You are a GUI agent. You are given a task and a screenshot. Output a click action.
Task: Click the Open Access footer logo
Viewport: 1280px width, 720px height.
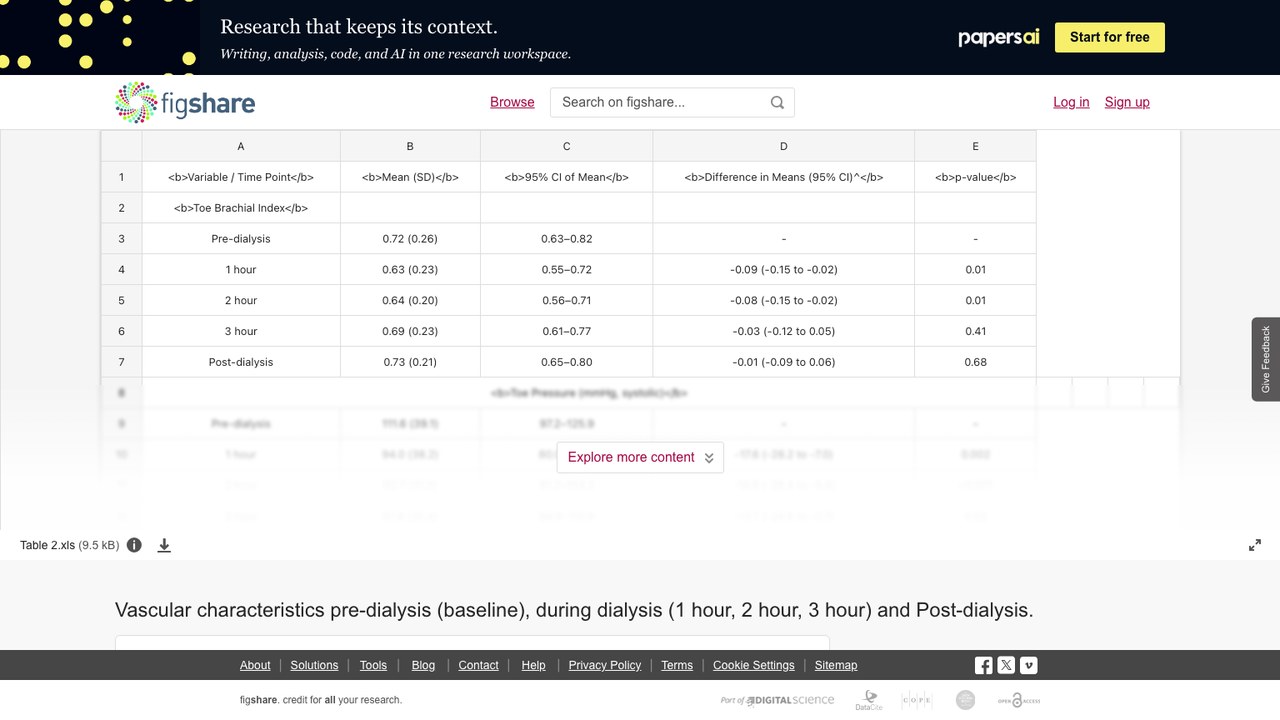coord(1018,700)
